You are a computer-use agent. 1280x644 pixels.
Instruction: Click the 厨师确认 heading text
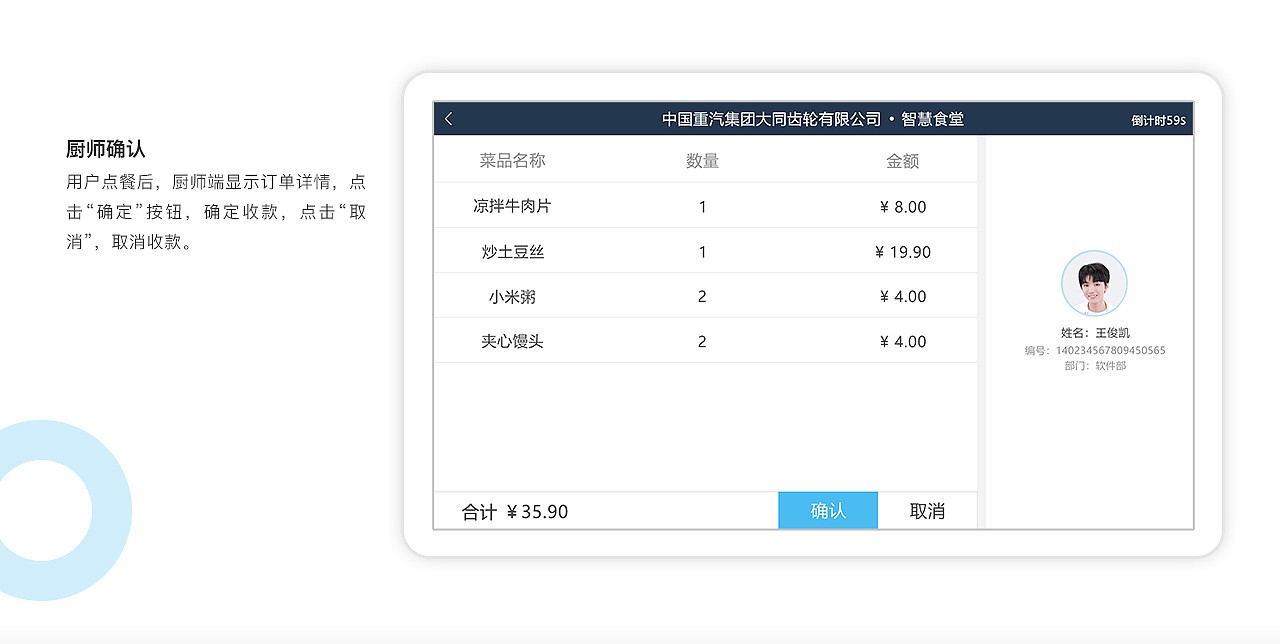pos(106,150)
